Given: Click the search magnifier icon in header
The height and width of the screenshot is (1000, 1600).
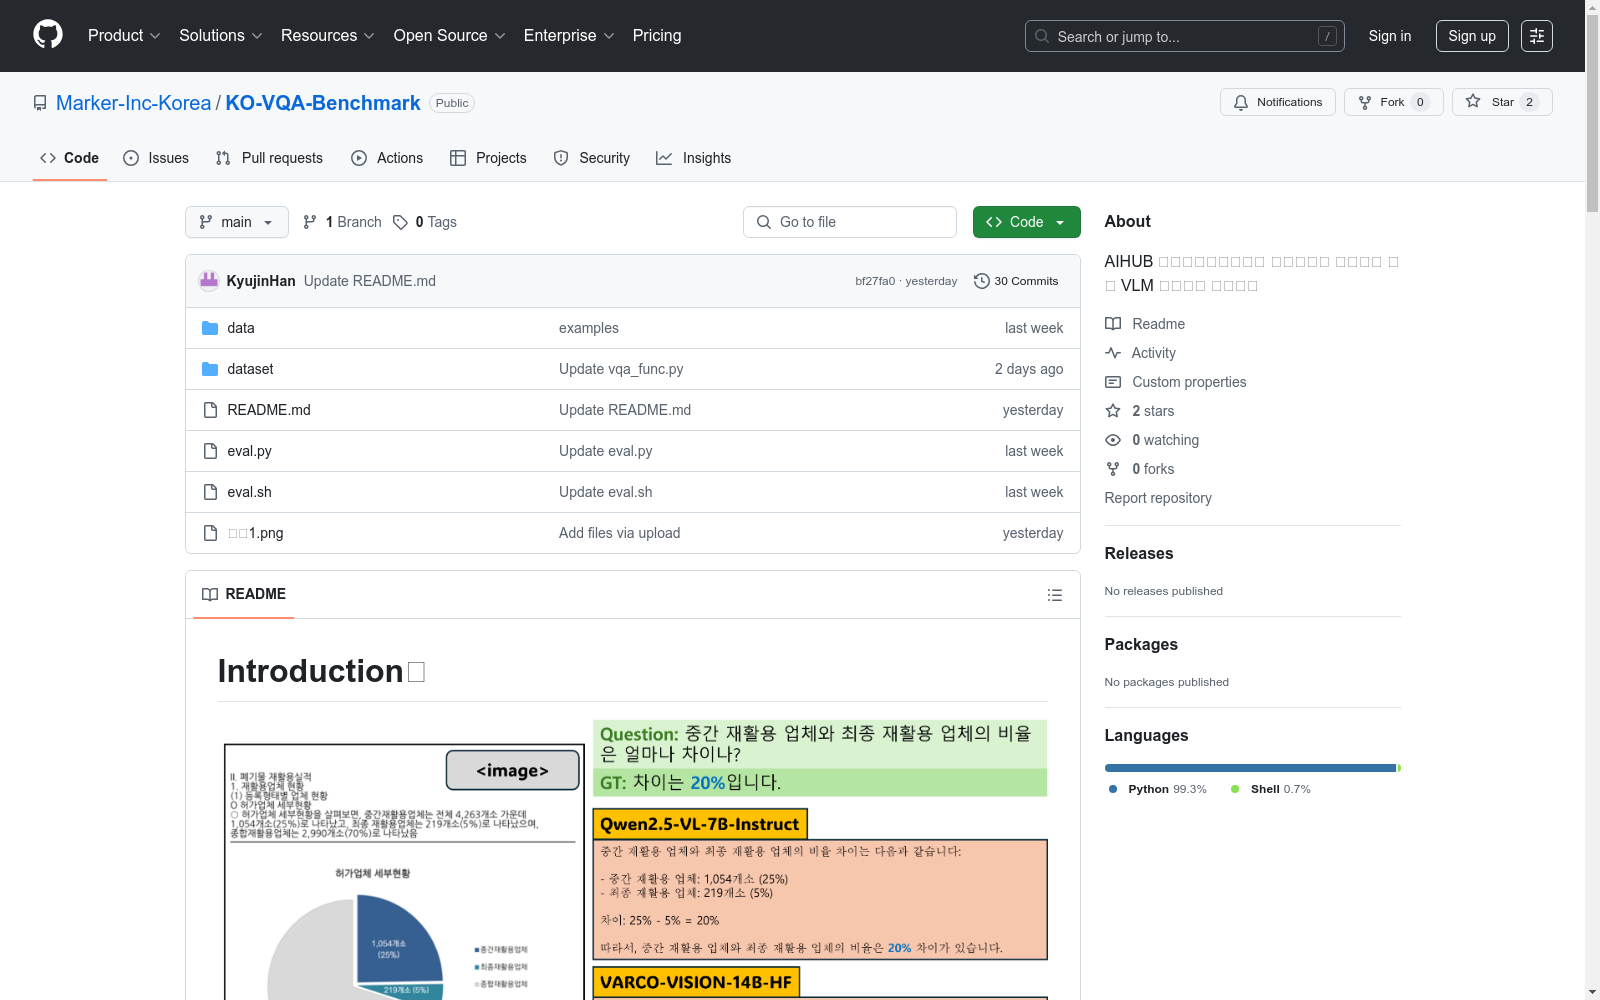Looking at the screenshot, I should (1042, 36).
